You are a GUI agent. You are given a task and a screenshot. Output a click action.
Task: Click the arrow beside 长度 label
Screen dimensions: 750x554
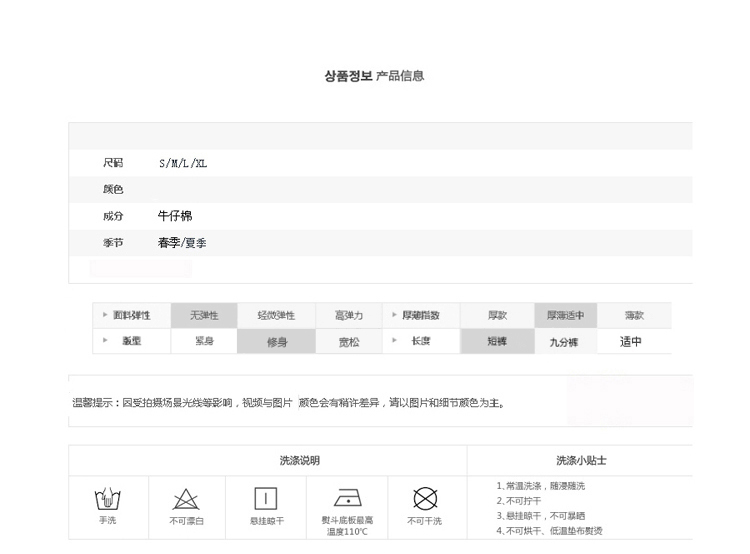394,341
